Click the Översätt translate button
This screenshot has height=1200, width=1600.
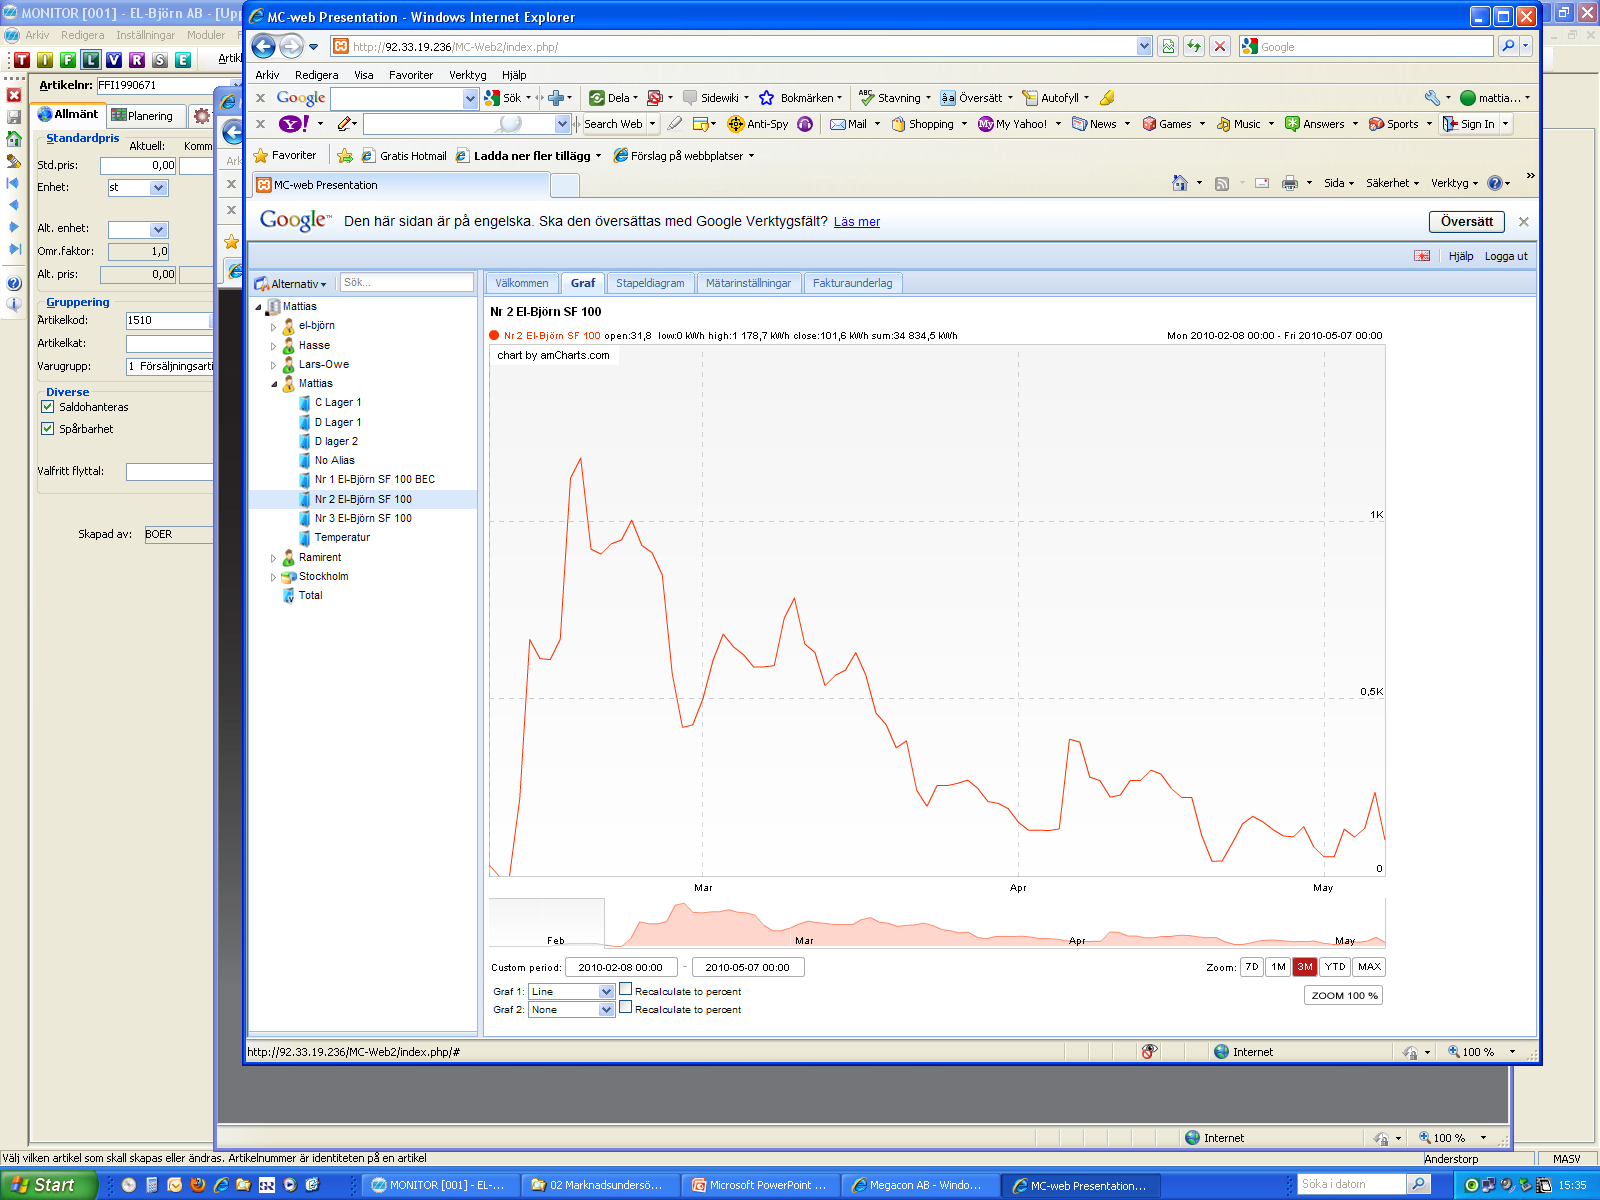click(1467, 222)
